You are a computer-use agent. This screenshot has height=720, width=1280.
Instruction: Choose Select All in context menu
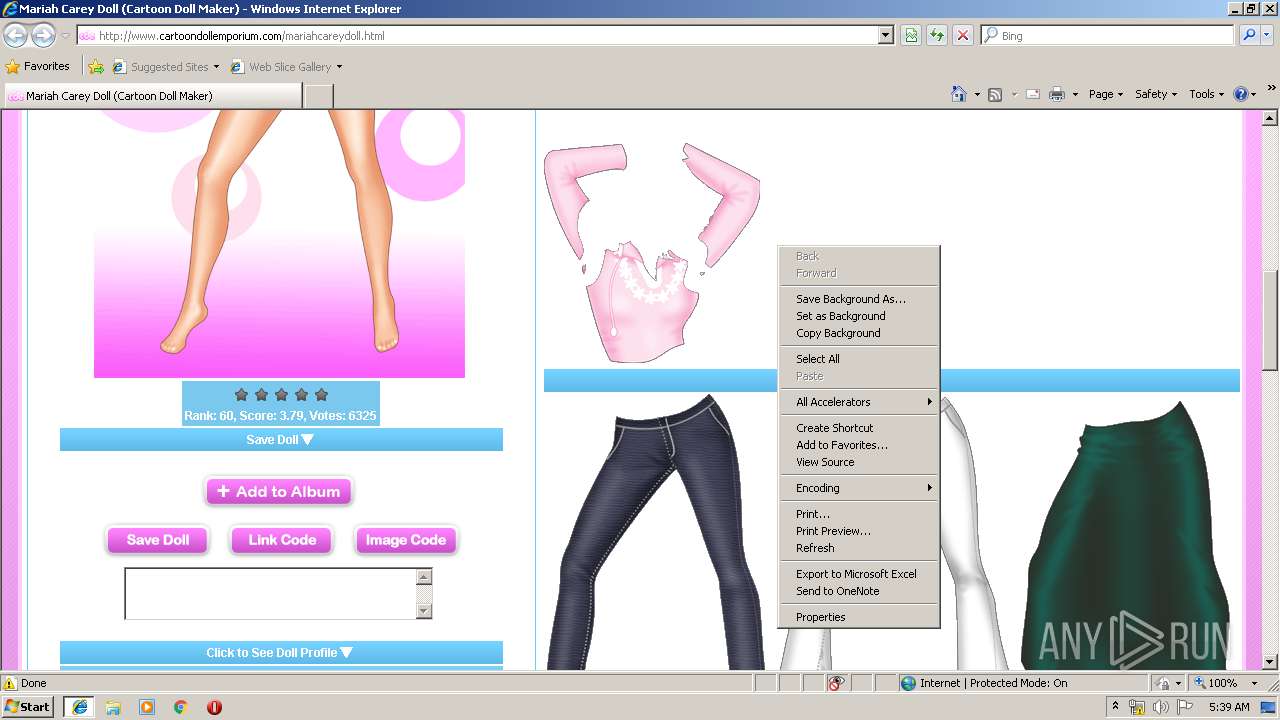pos(859,359)
